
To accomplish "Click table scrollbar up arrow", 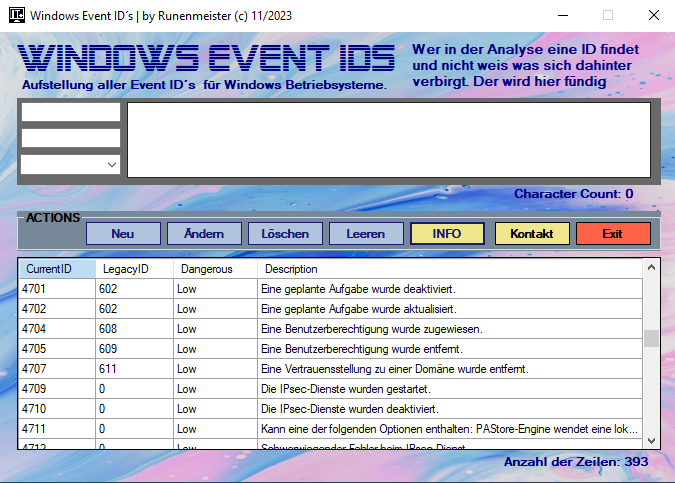I will [651, 267].
